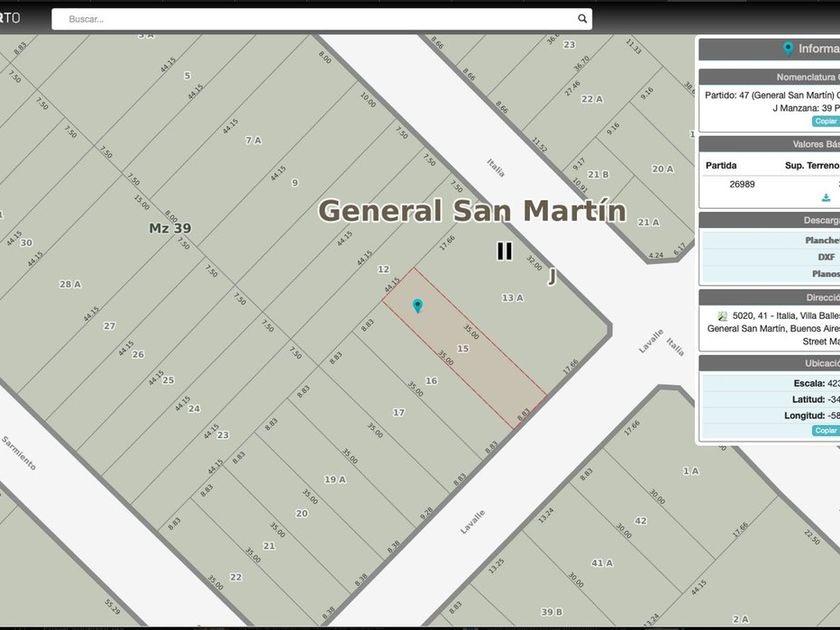Viewport: 840px width, 630px height.
Task: Select parcel 22 A on the map
Action: point(592,99)
